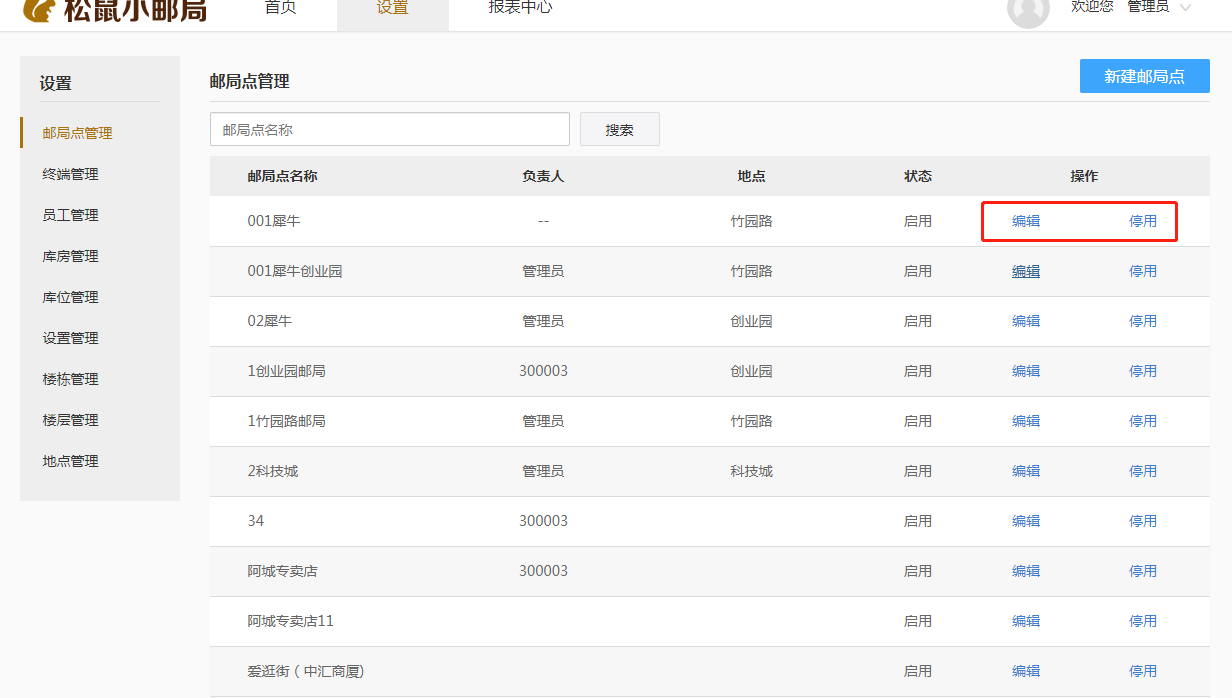Screen dimensions: 1232x698
Task: Edit the 1创业园邮局 row
Action: pos(1026,371)
